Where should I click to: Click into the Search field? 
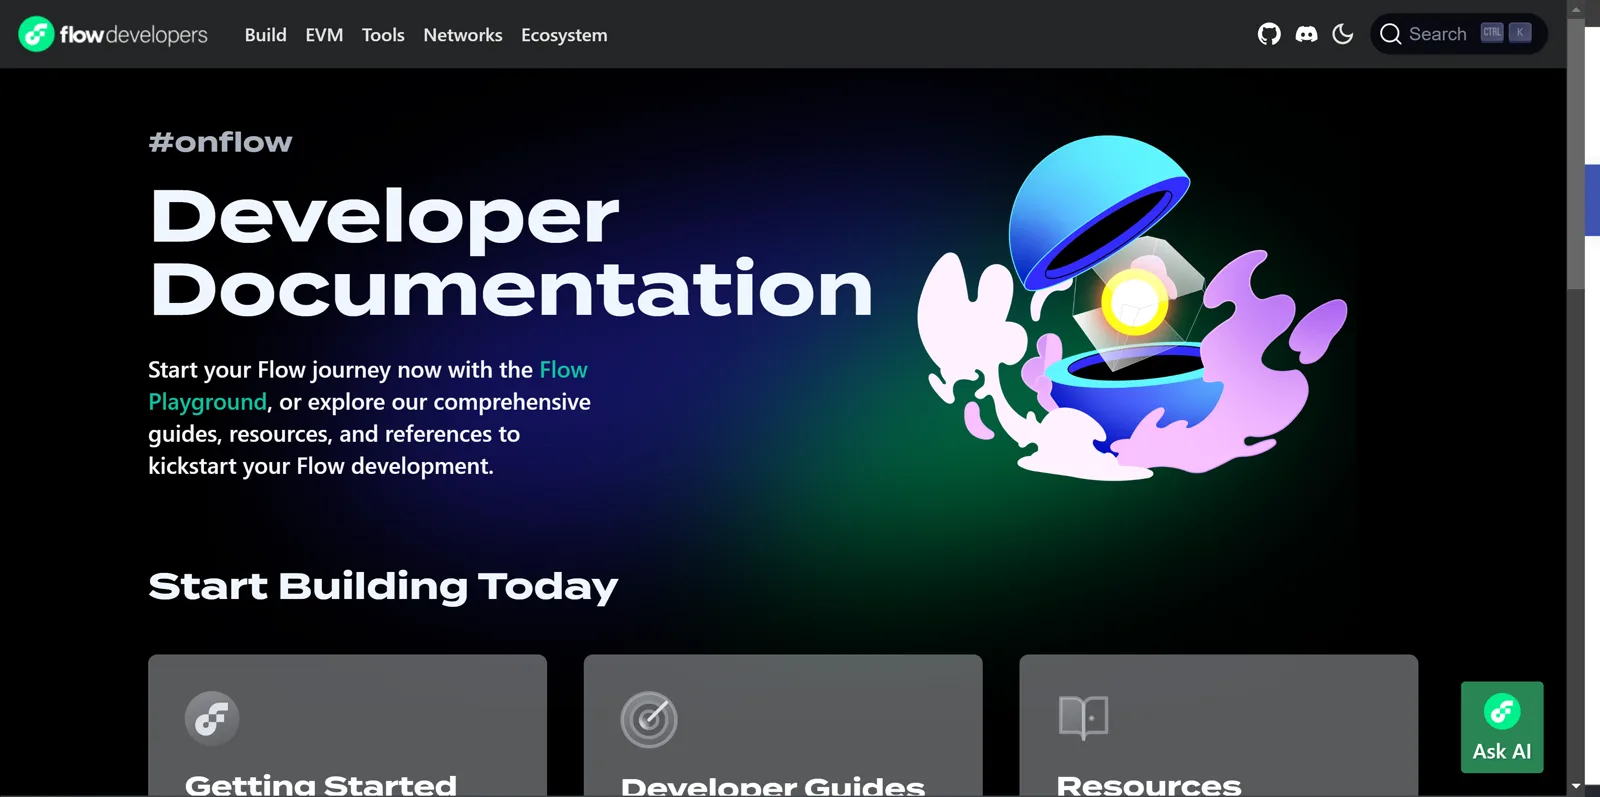click(x=1458, y=34)
